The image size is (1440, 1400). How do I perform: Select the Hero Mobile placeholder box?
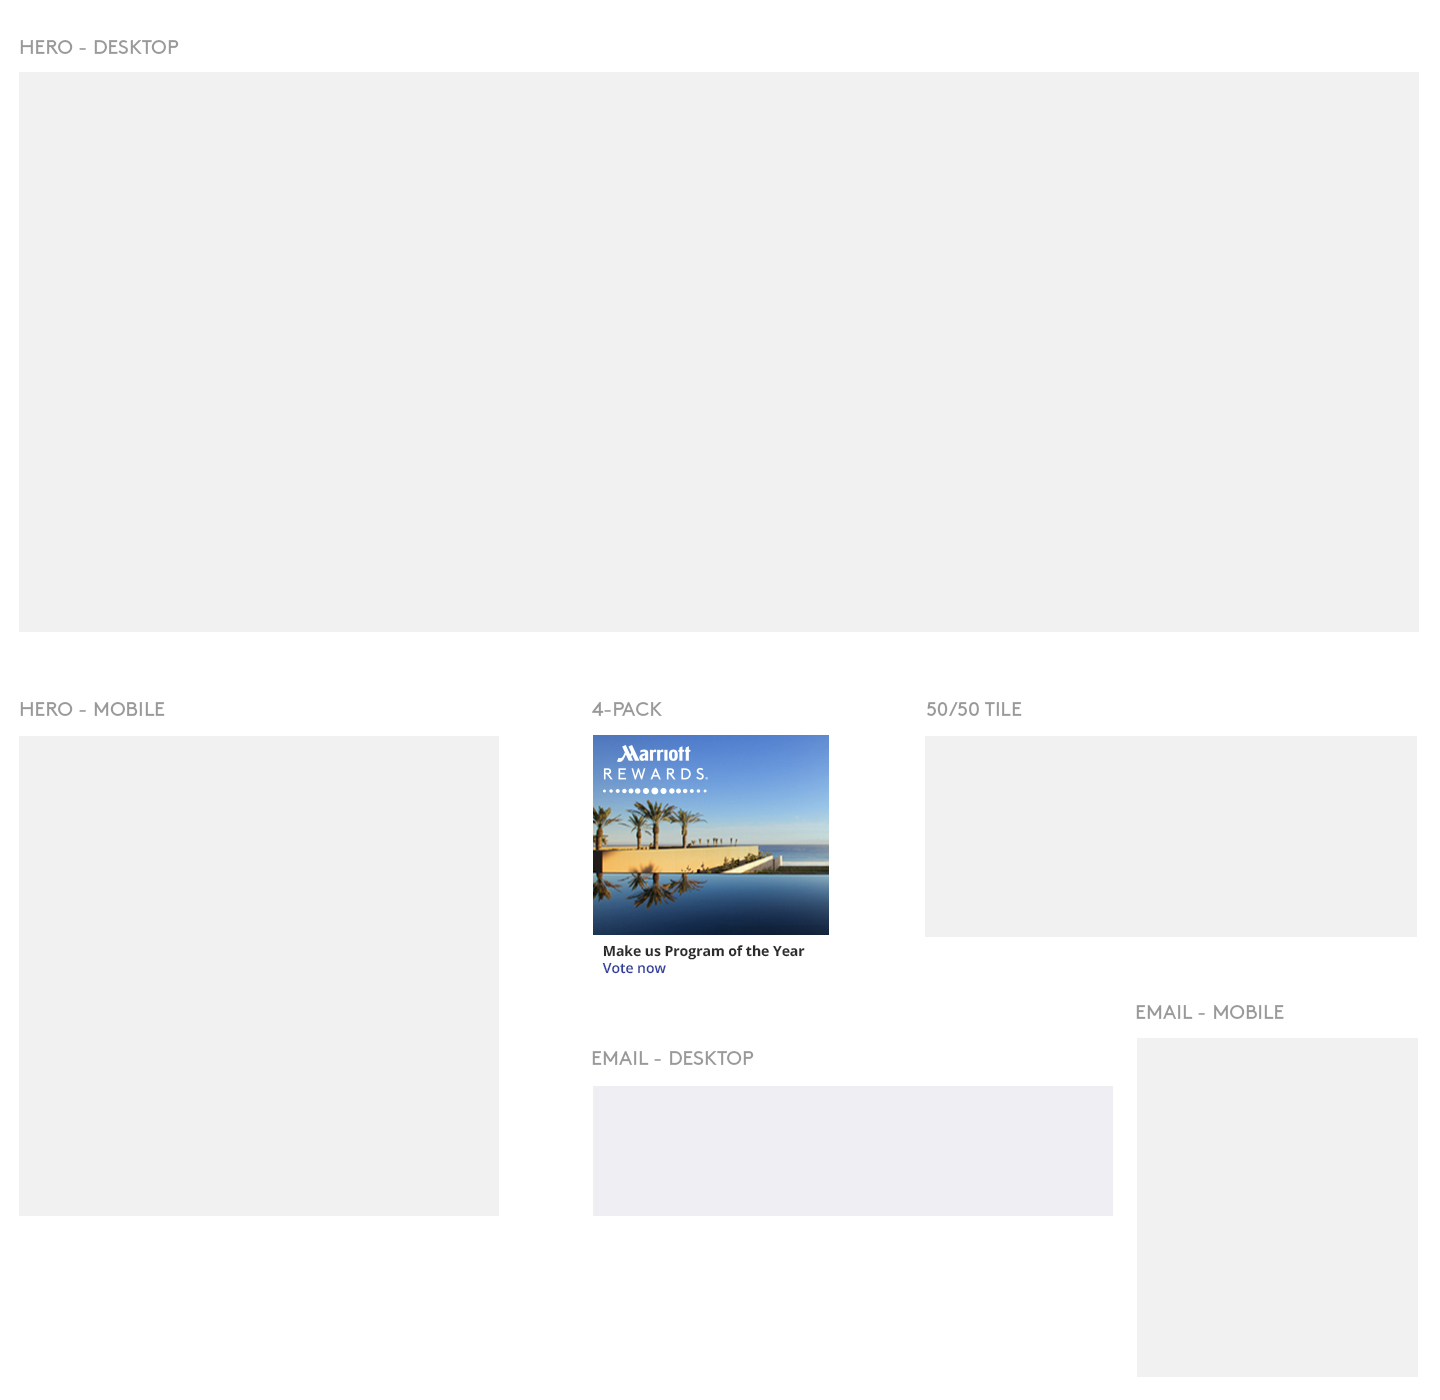259,976
